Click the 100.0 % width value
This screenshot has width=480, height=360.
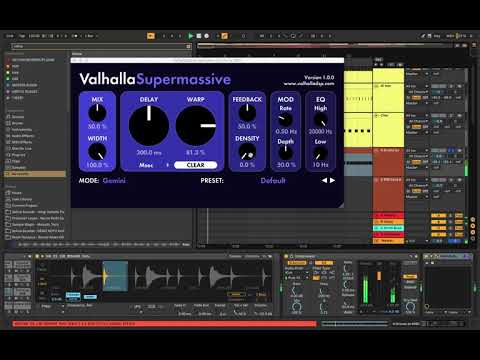(x=97, y=165)
